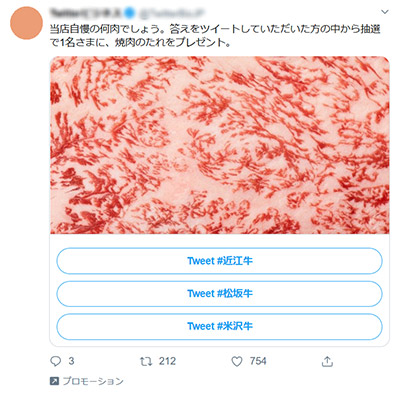400x394 pixels.
Task: Click the like count 754
Action: point(258,361)
